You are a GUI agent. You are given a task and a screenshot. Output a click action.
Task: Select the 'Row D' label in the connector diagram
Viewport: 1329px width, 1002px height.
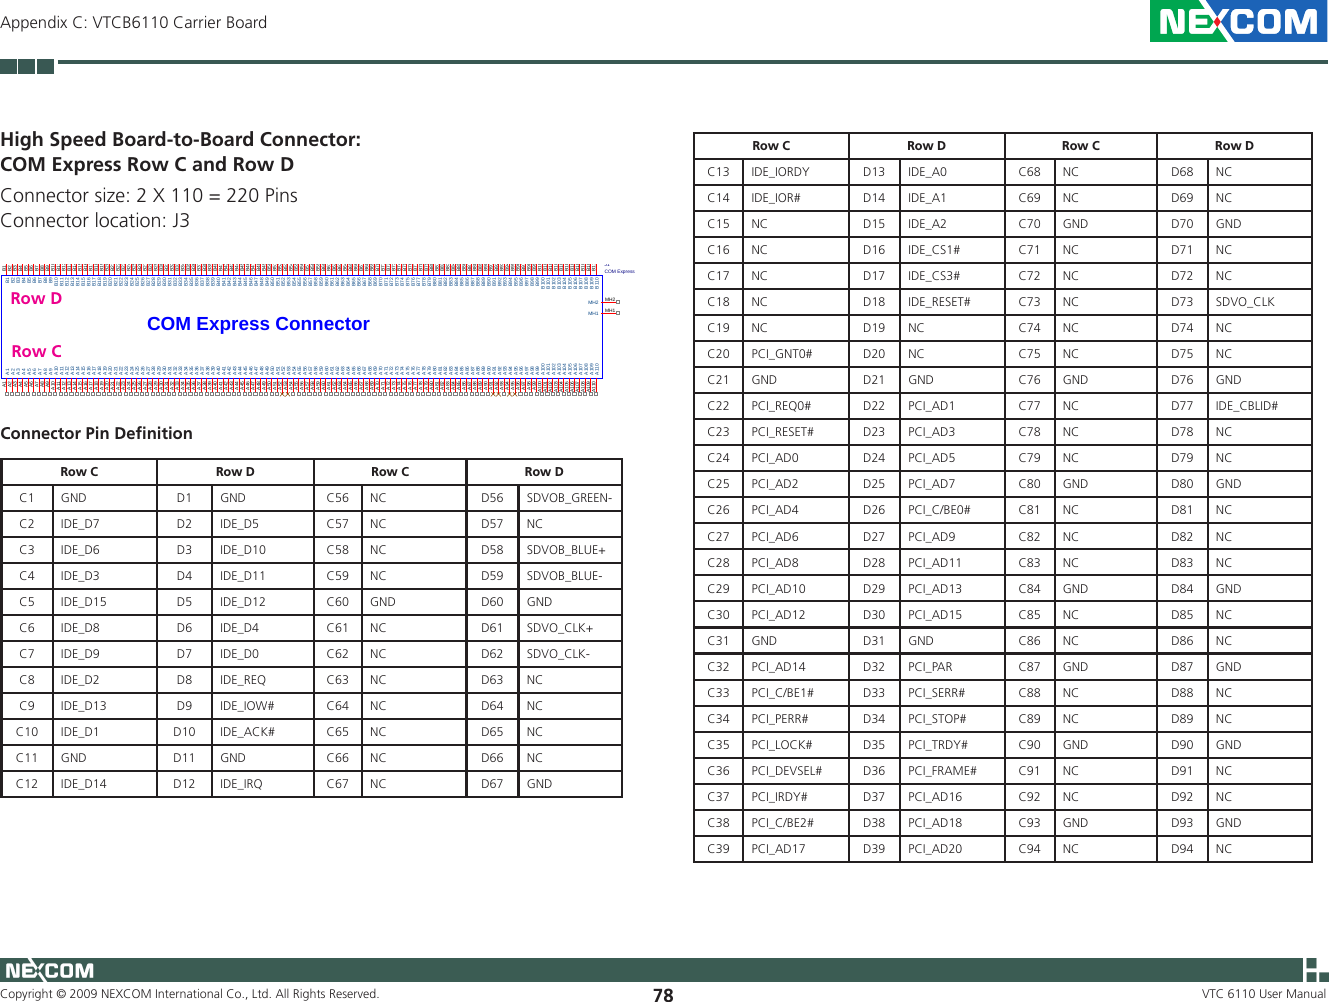point(36,298)
